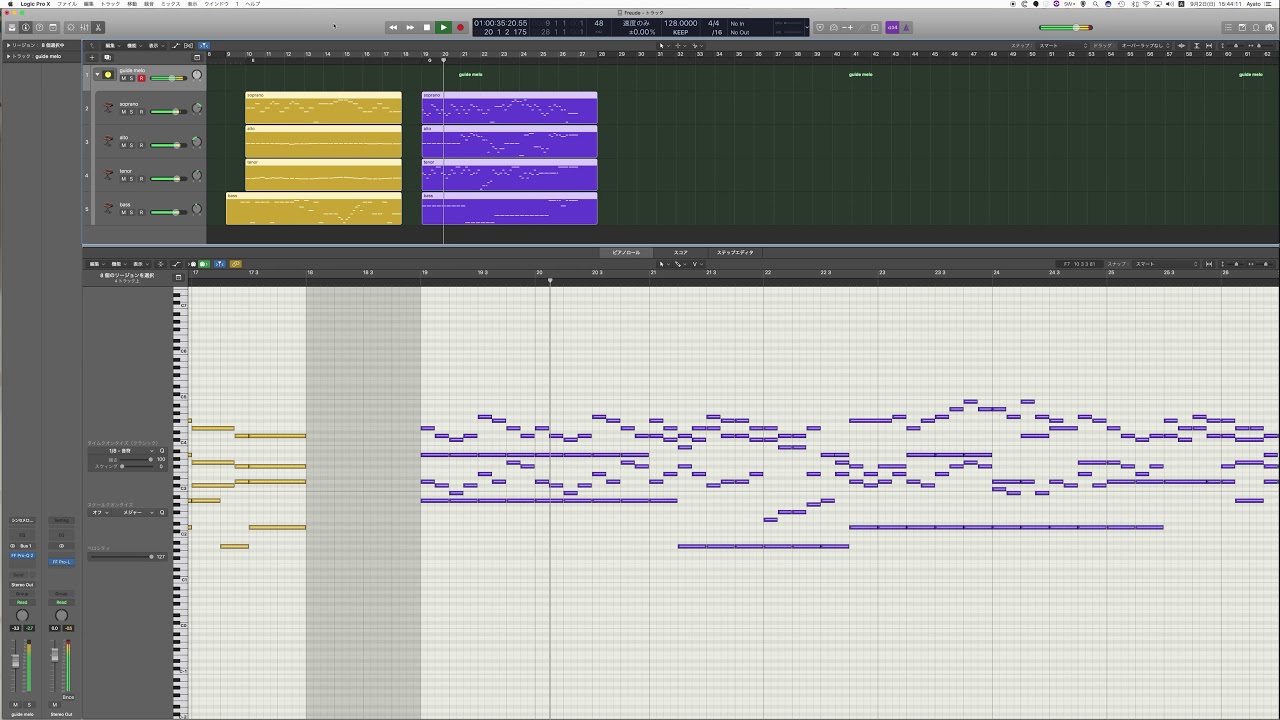
Task: Open the tracks area 機能 menu
Action: pos(134,45)
